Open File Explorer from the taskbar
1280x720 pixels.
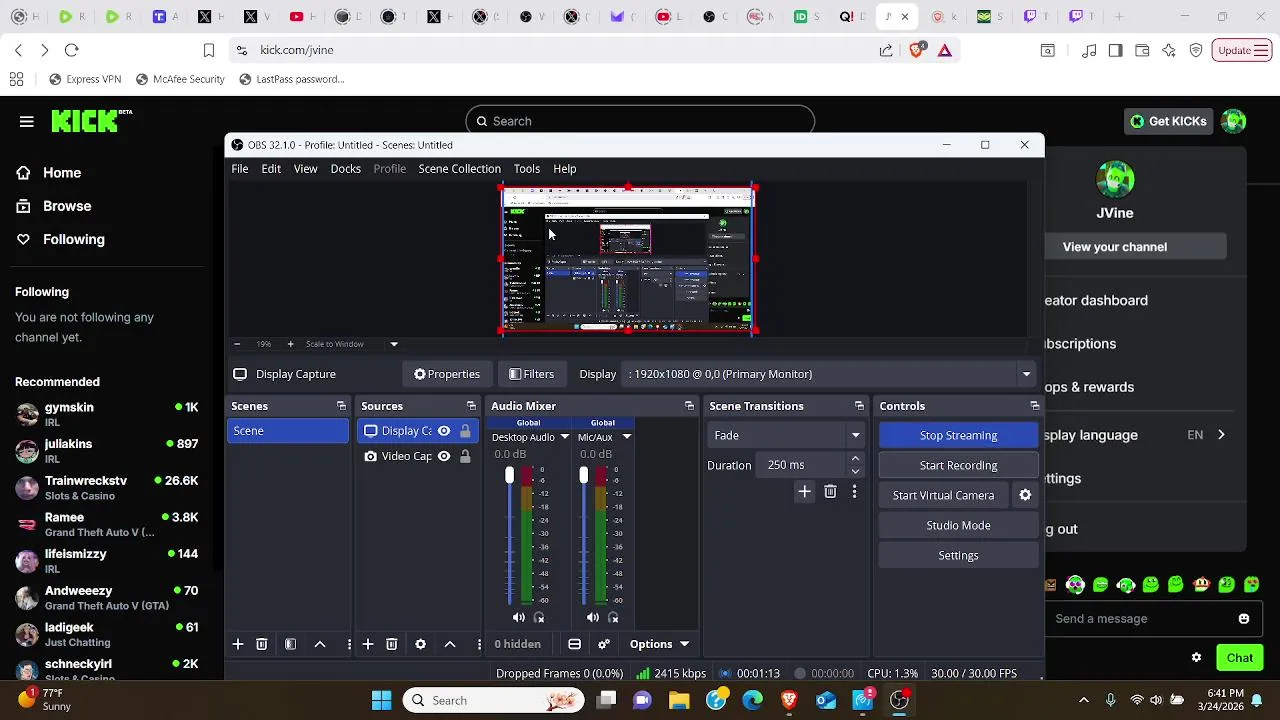[x=679, y=700]
